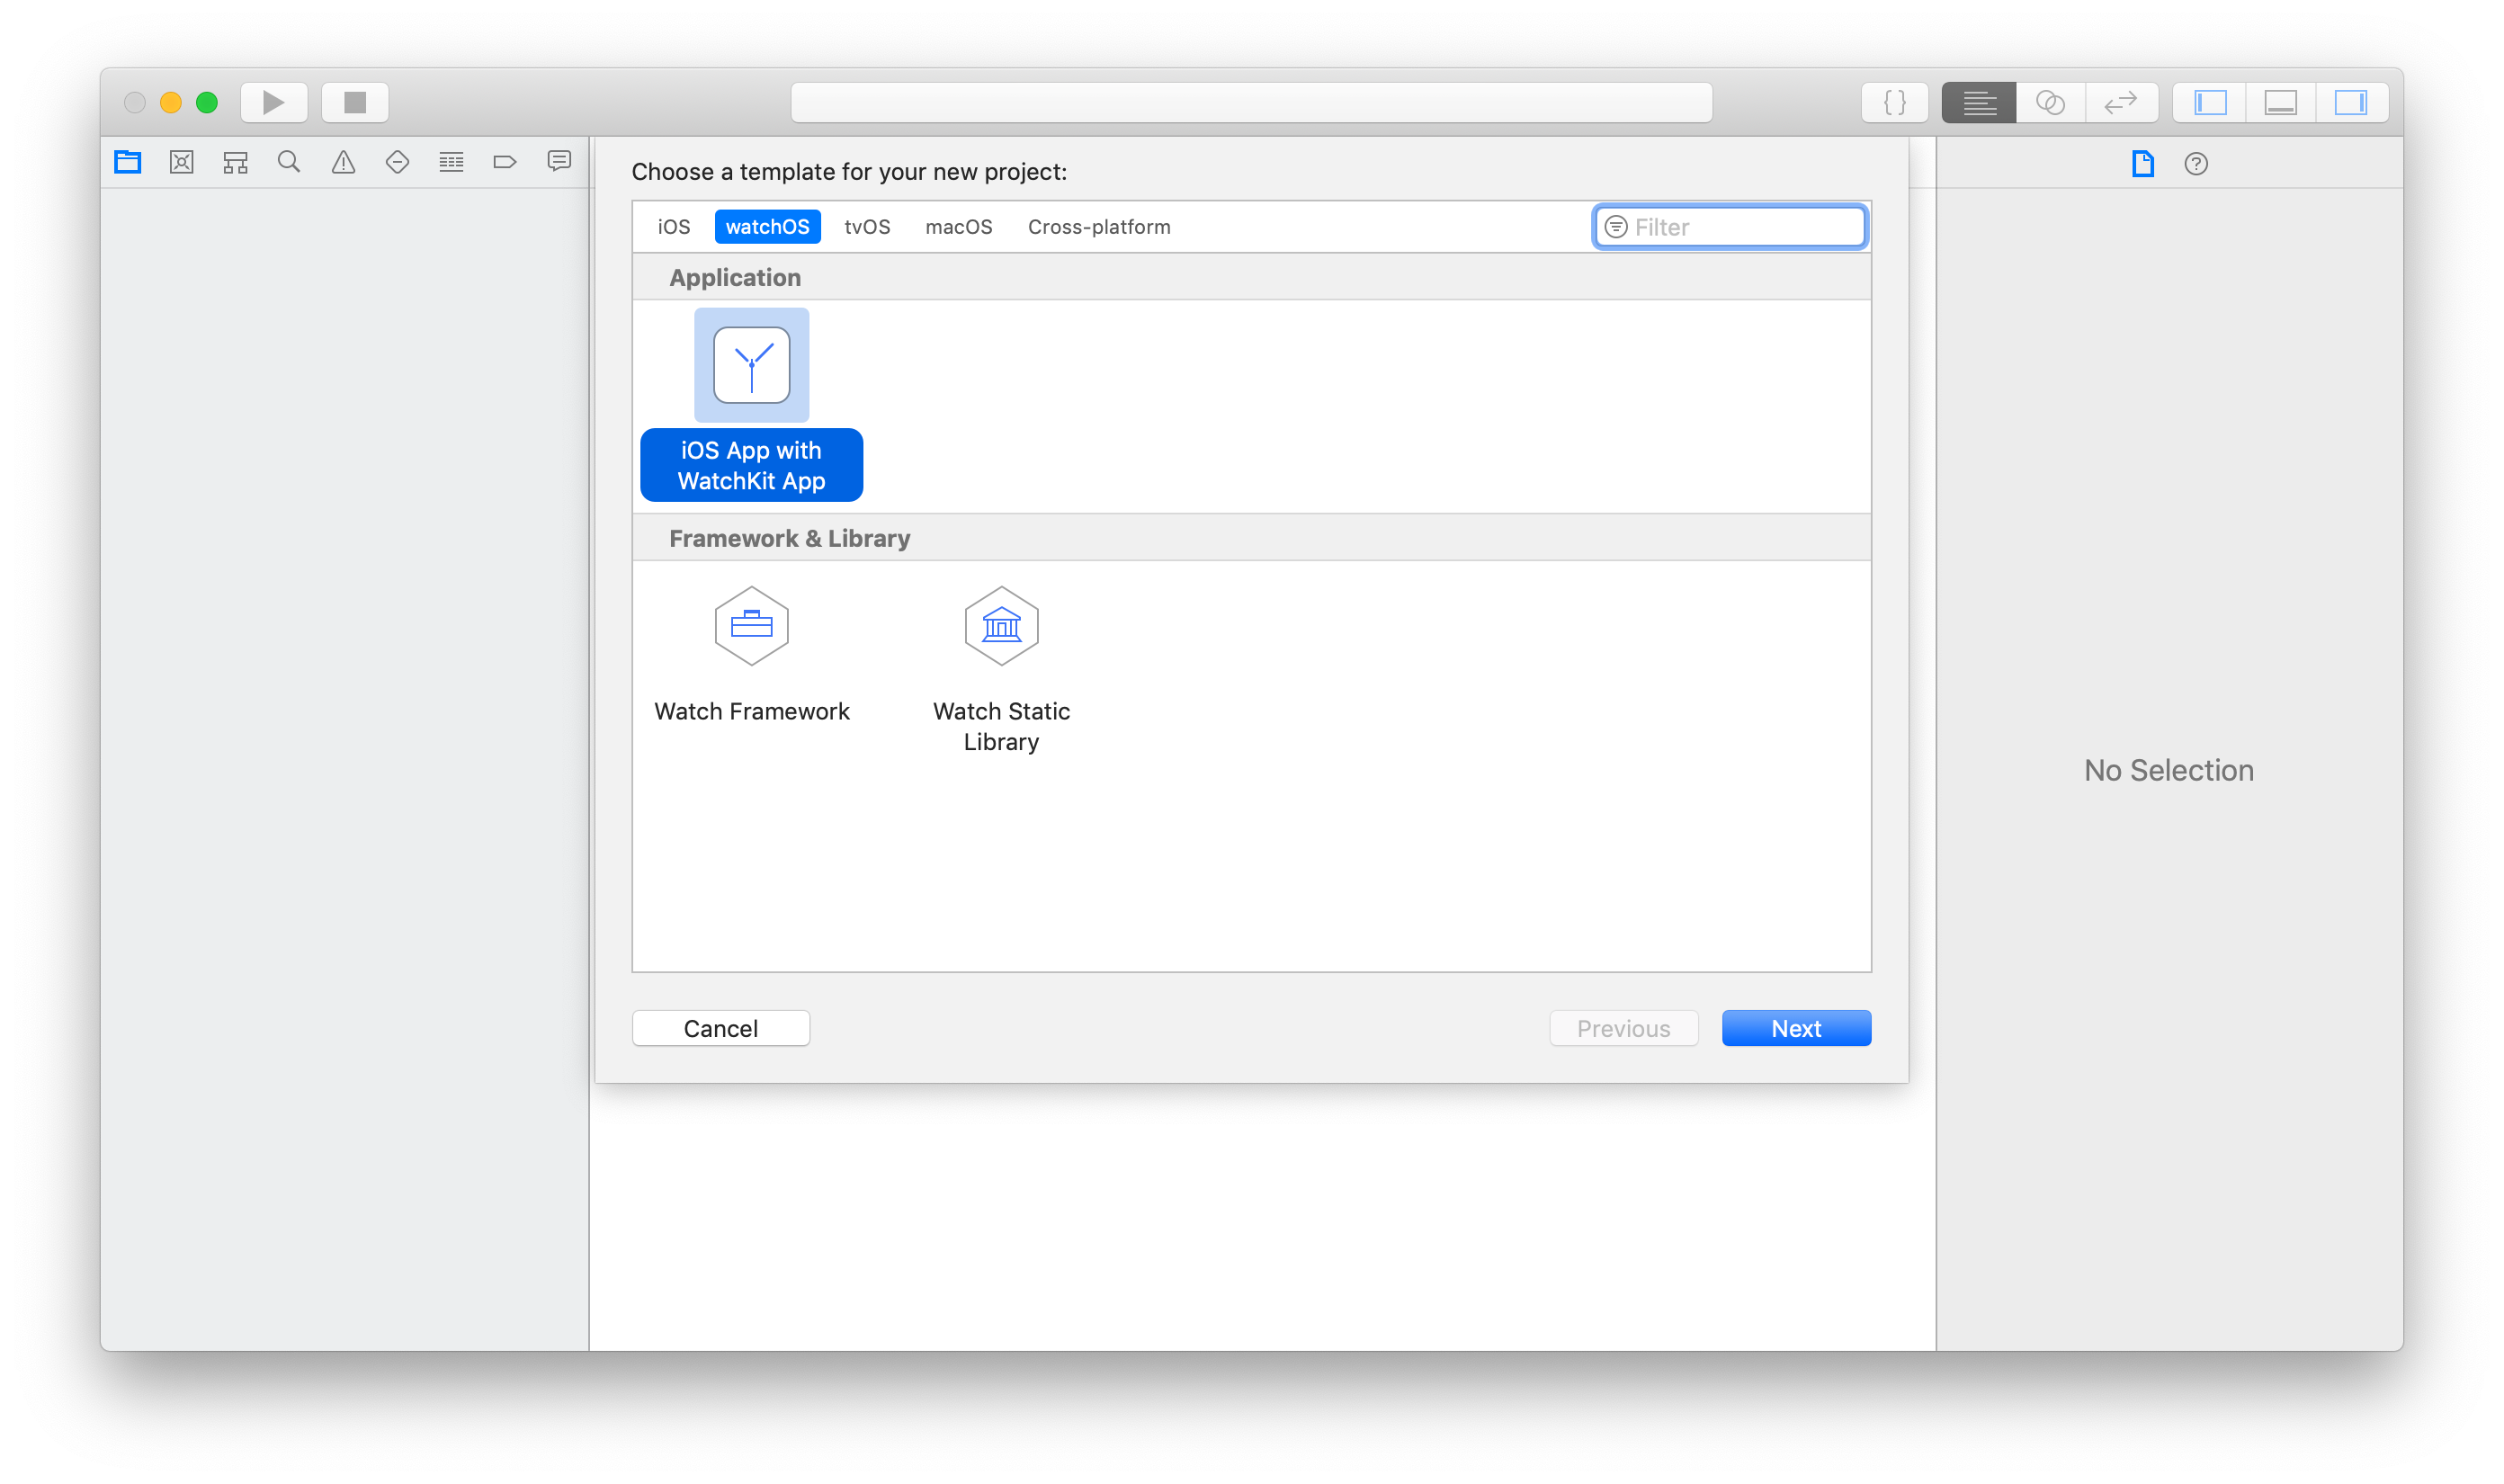Open the Breakpoint navigator
2504x1484 pixels.
click(x=505, y=162)
